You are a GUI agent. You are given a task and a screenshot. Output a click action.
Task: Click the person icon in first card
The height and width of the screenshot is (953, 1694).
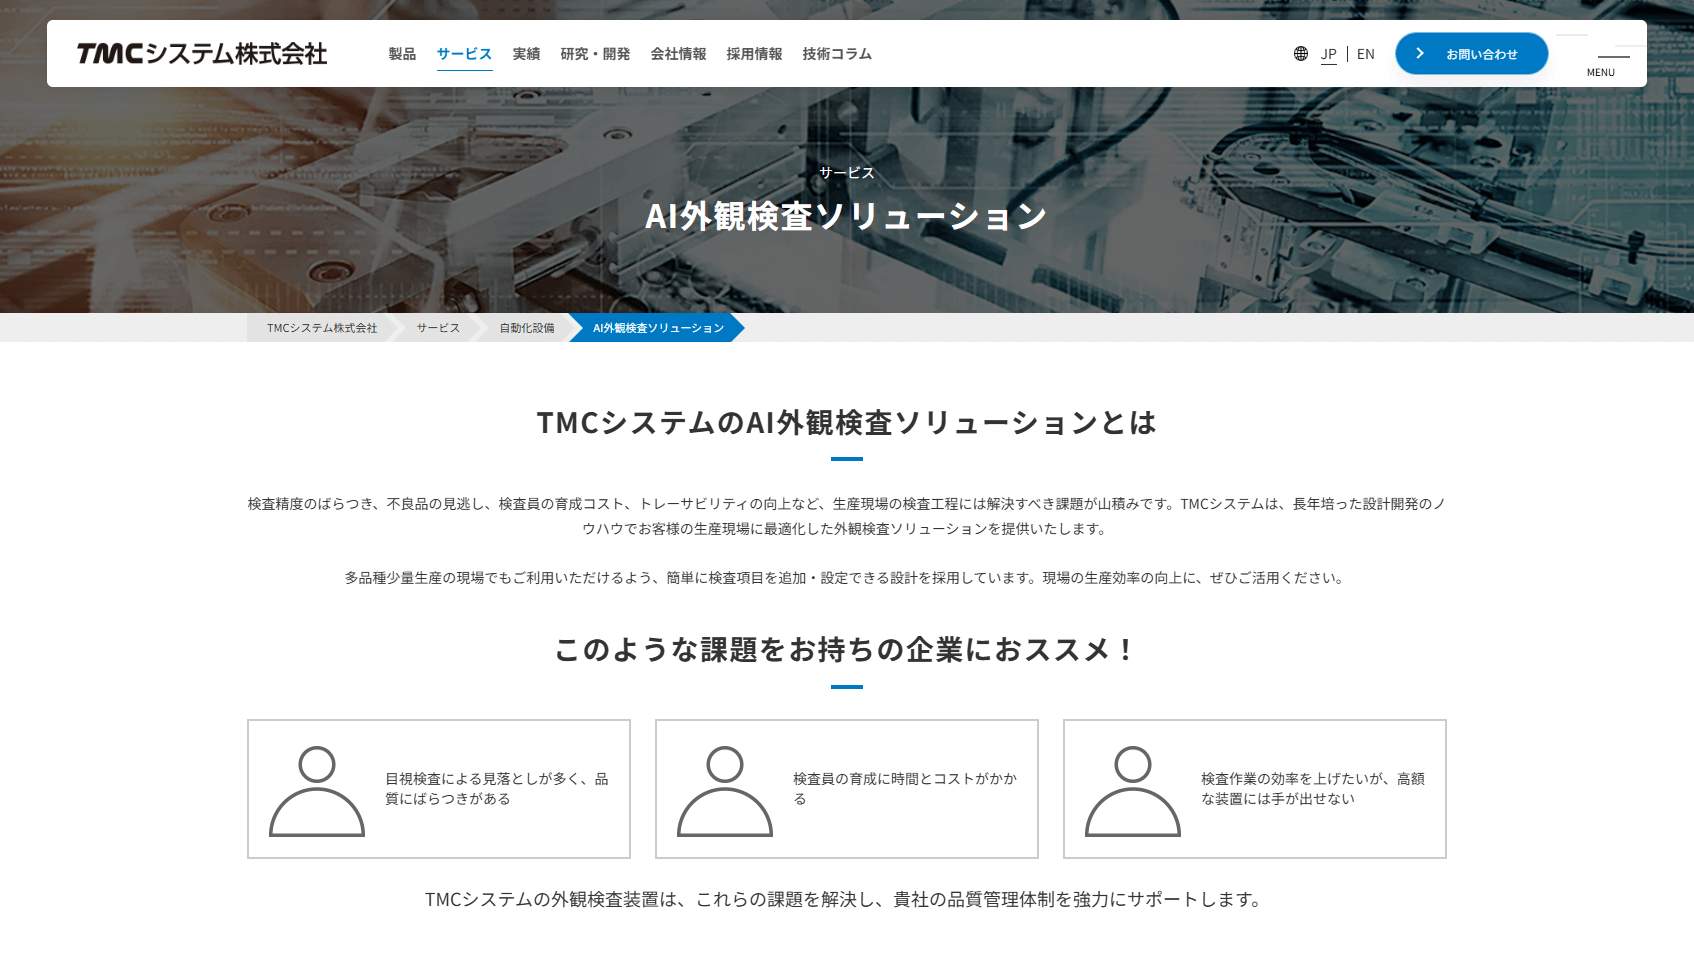pos(317,790)
